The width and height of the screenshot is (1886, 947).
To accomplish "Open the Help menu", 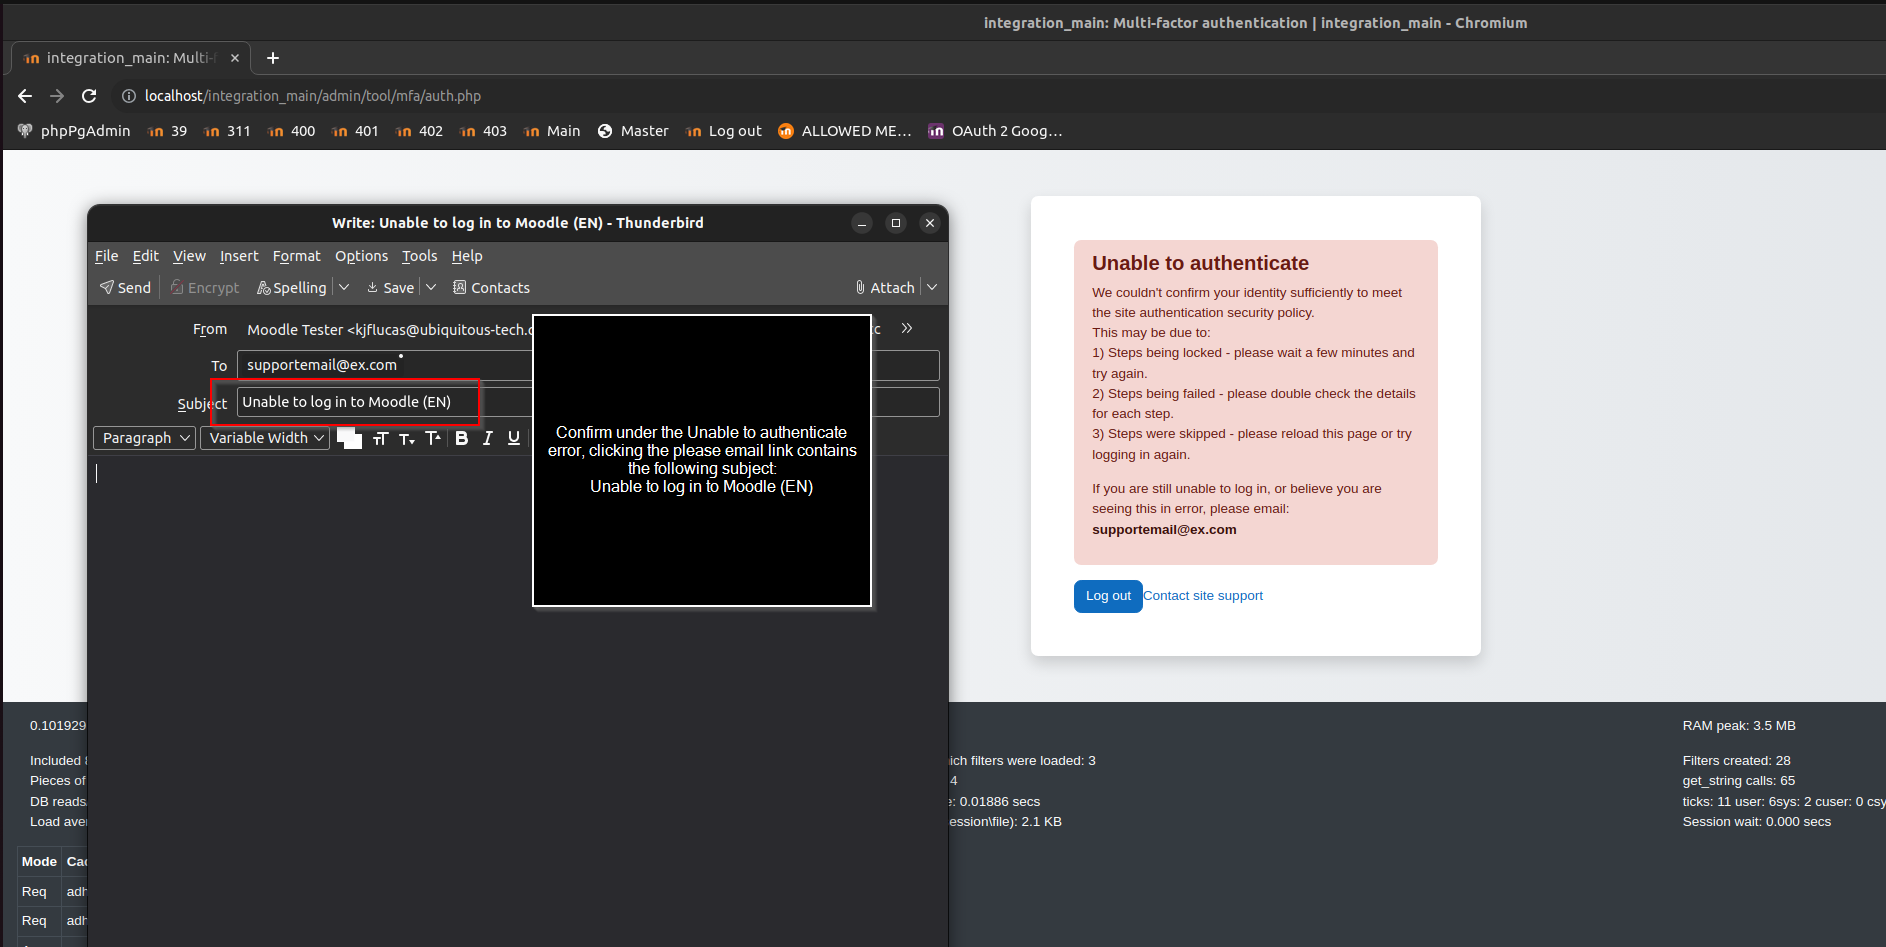I will (x=467, y=256).
